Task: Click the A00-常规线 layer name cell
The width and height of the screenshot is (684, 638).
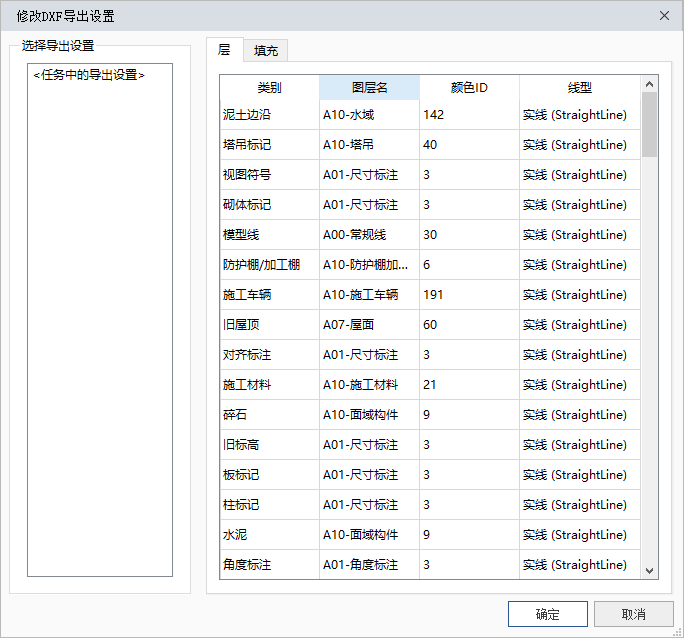Action: (369, 235)
